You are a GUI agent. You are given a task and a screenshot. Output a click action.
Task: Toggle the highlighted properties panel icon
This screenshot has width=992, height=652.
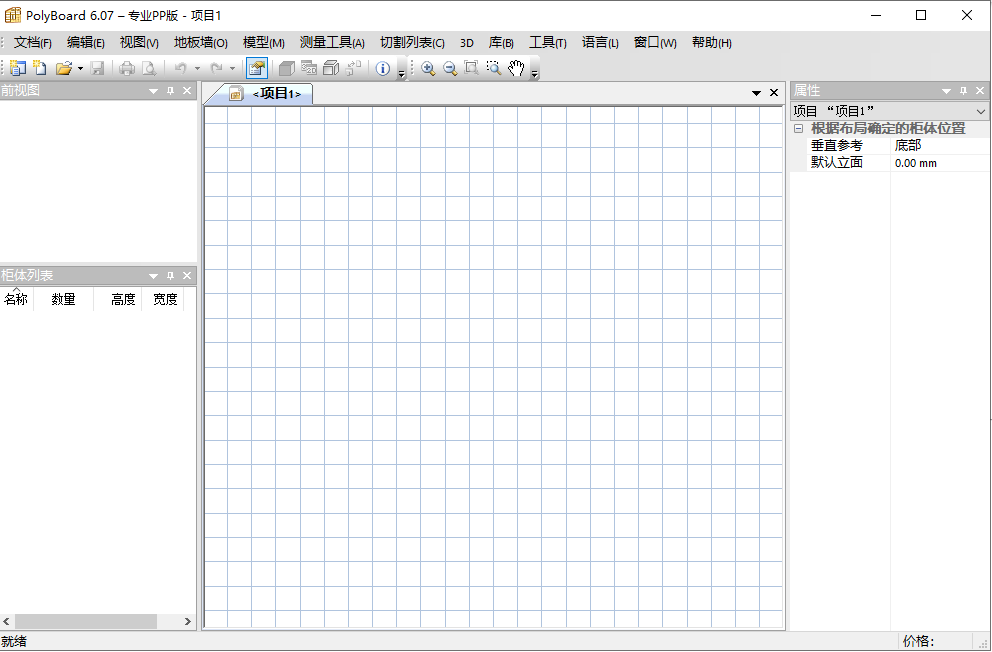257,68
